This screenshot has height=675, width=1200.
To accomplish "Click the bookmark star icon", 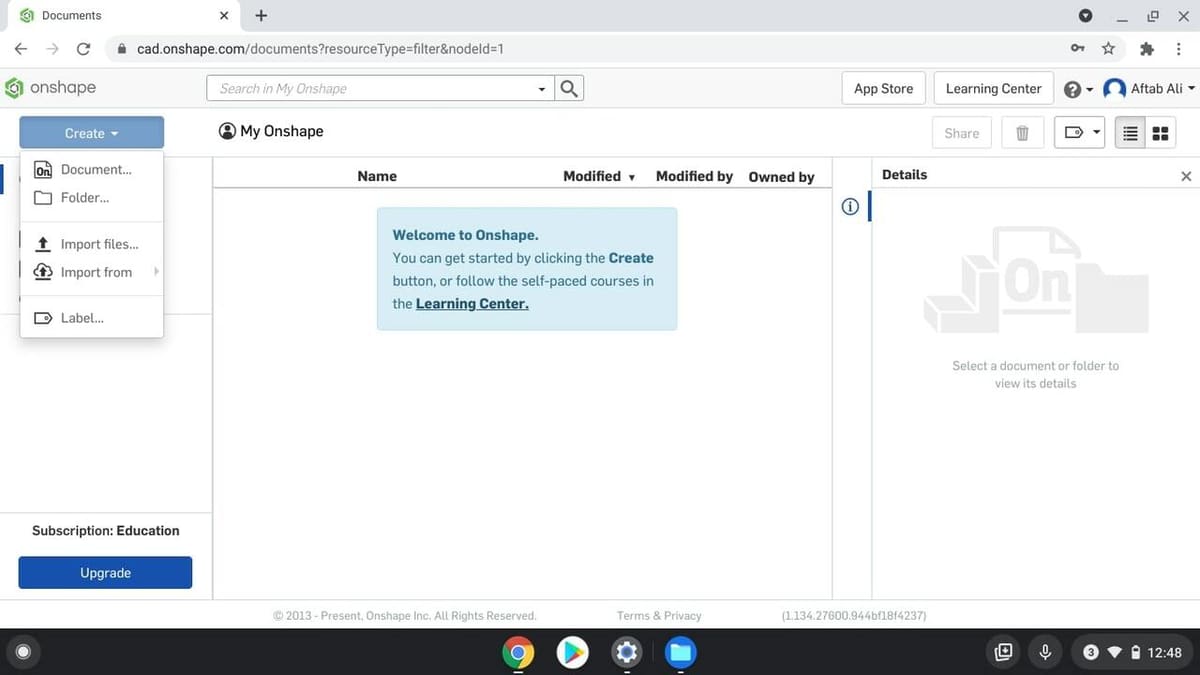I will coord(1108,48).
